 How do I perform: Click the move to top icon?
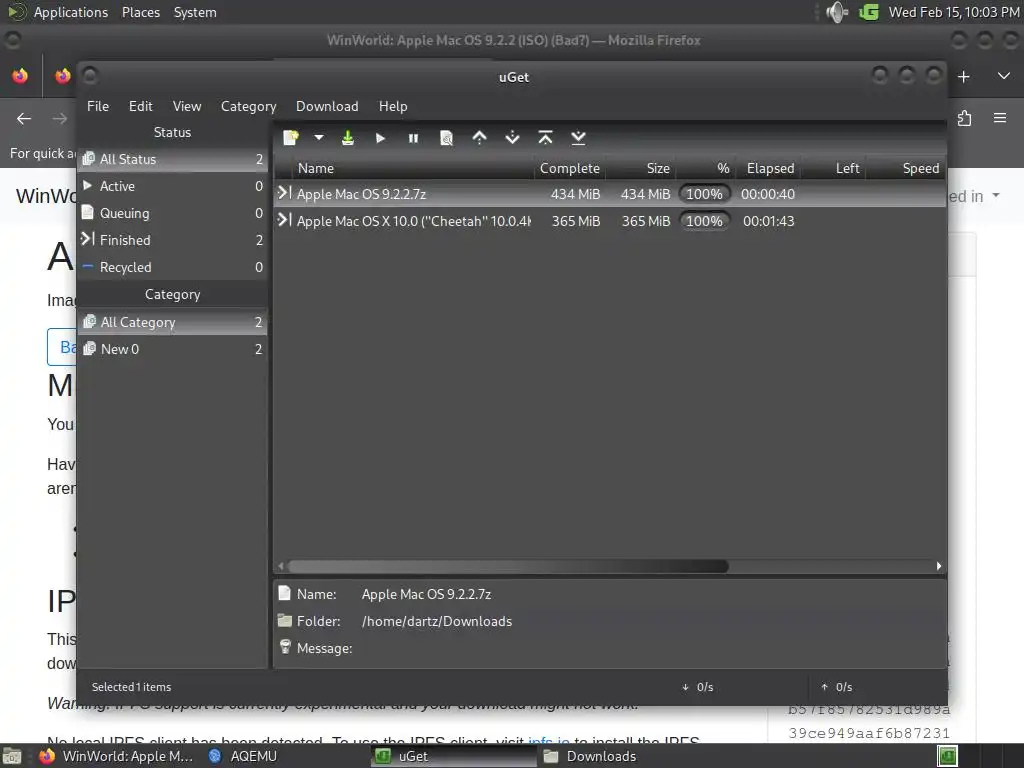pos(545,138)
